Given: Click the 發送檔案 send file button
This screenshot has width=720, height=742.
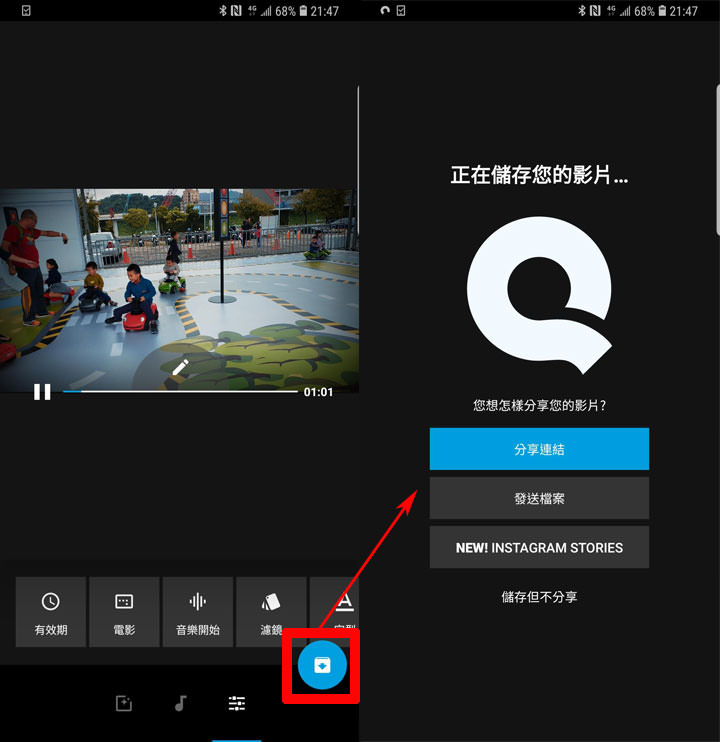Looking at the screenshot, I should [x=539, y=498].
